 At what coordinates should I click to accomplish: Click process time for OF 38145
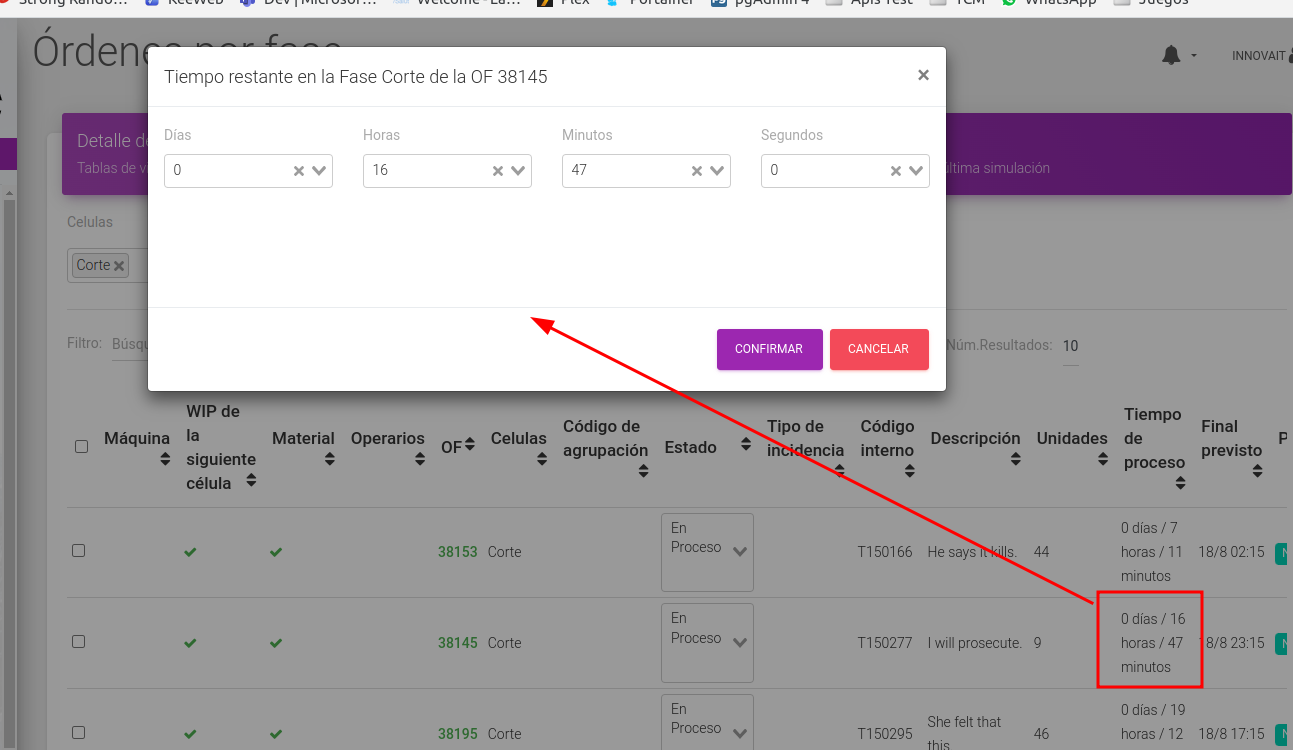pyautogui.click(x=1153, y=643)
